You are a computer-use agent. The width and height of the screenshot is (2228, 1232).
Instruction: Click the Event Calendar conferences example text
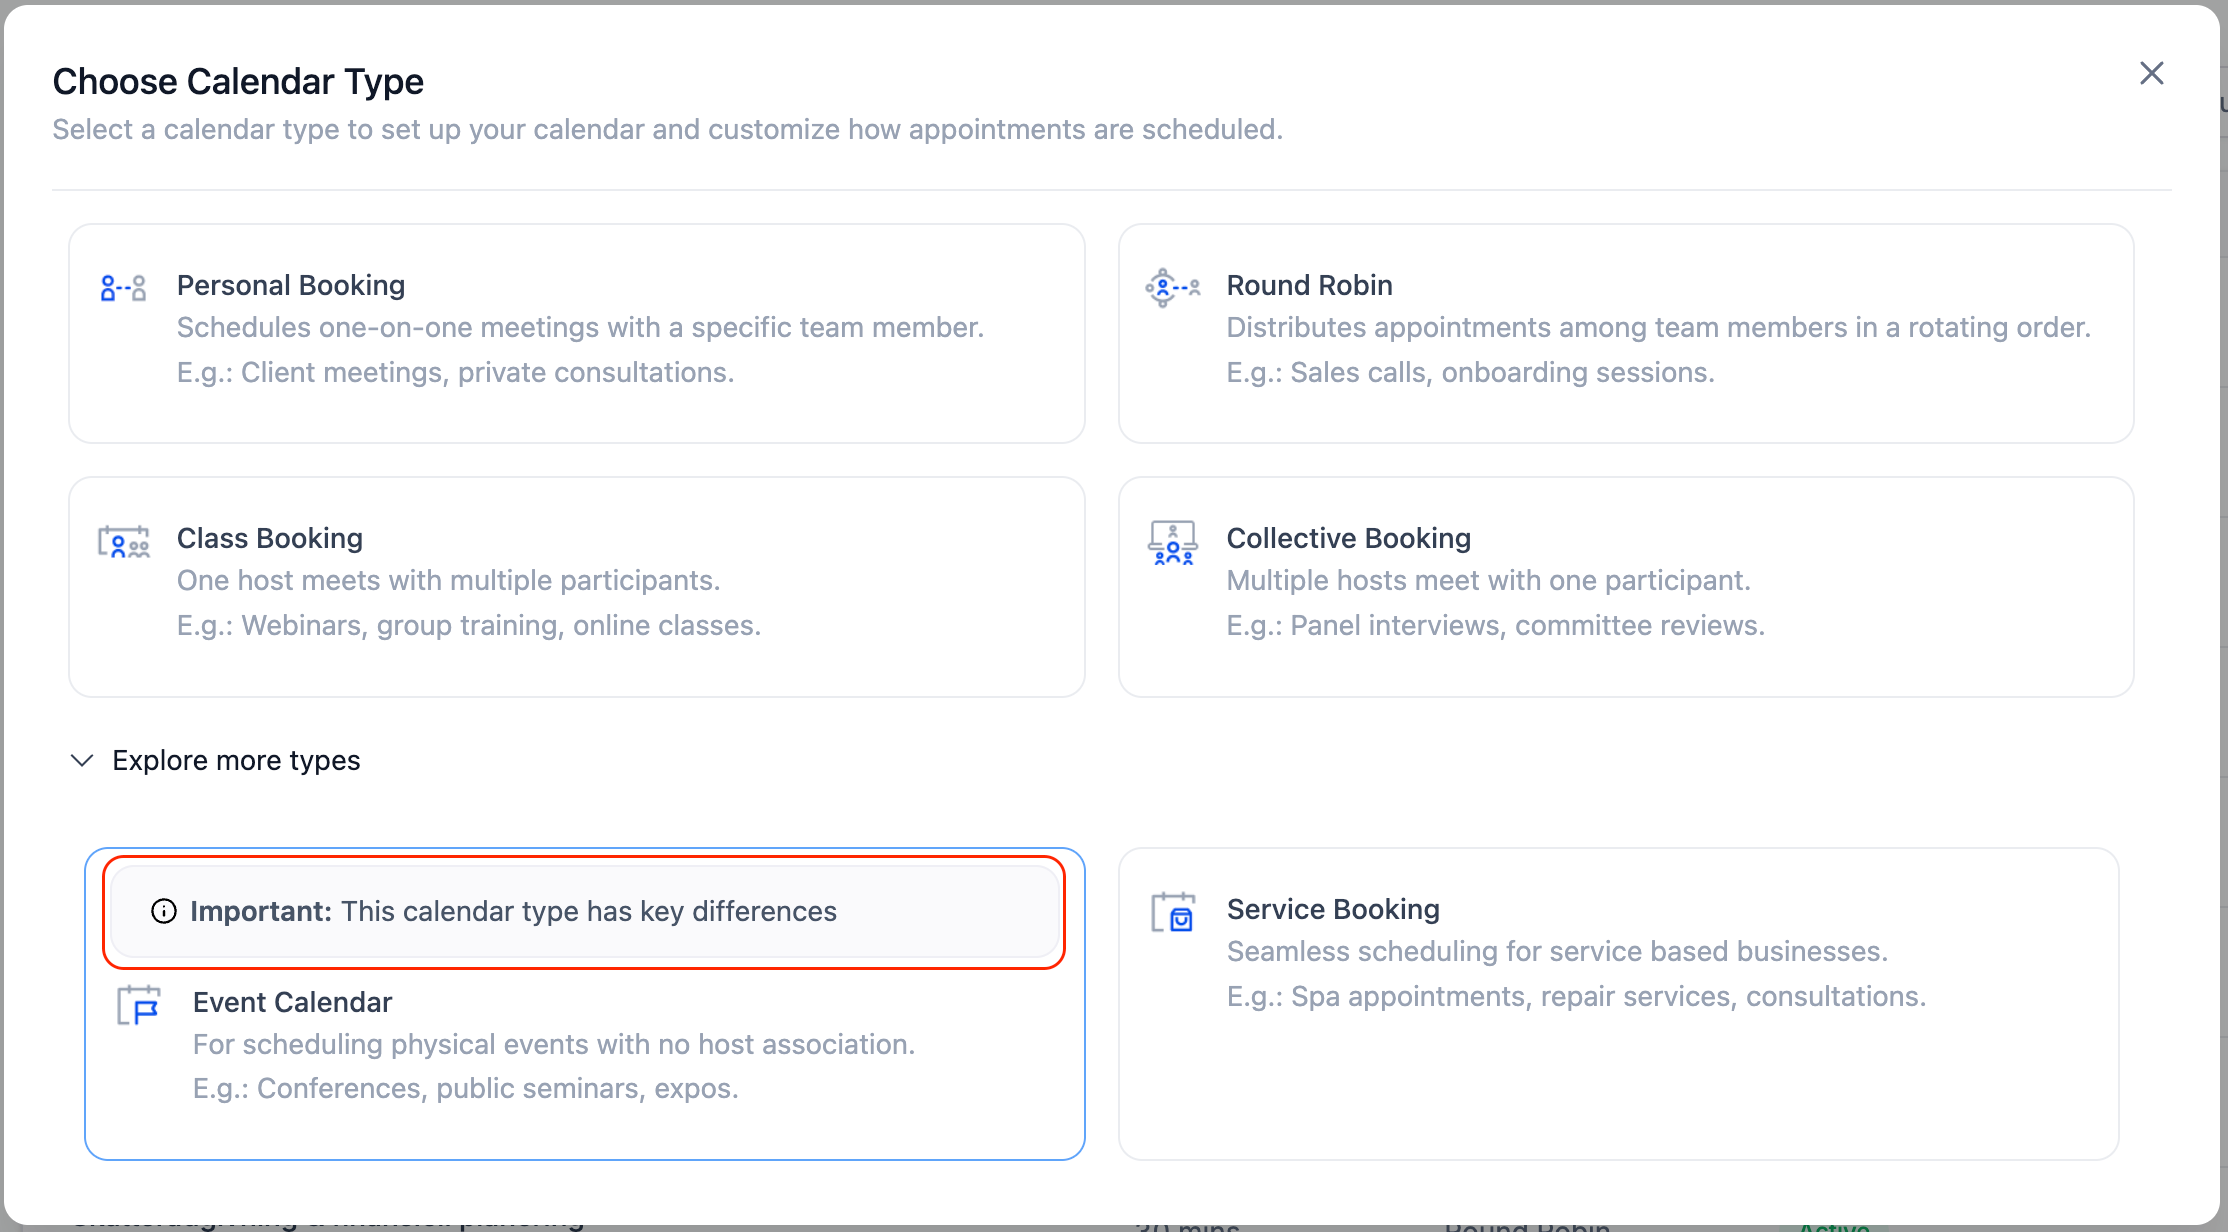pyautogui.click(x=465, y=1089)
